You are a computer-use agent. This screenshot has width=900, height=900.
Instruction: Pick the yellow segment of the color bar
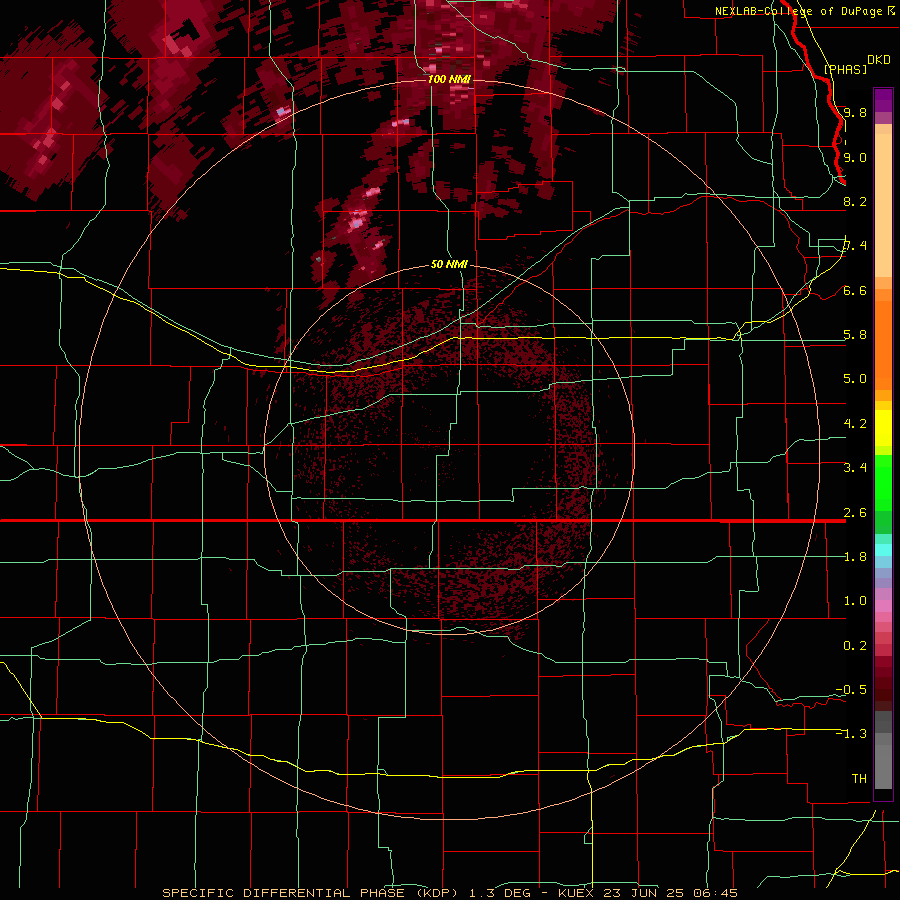[883, 428]
